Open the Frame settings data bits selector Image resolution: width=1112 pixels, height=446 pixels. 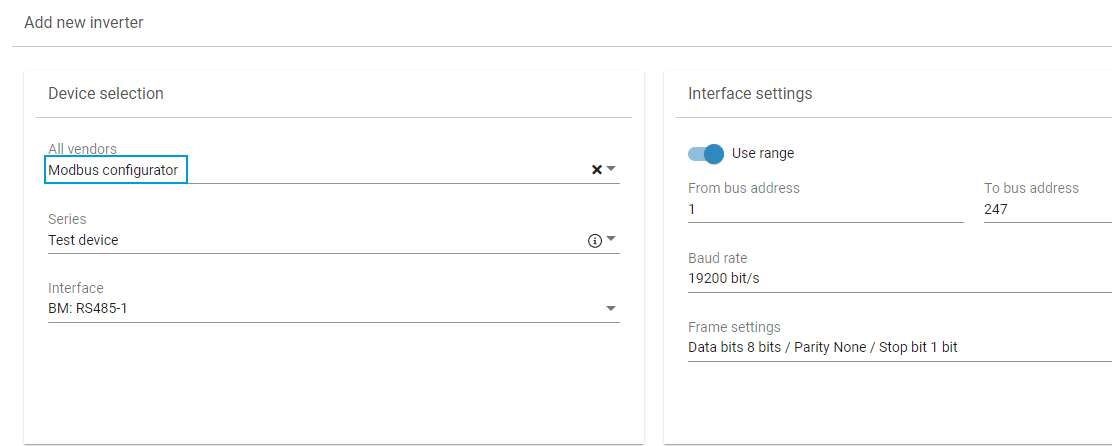[x=898, y=348]
